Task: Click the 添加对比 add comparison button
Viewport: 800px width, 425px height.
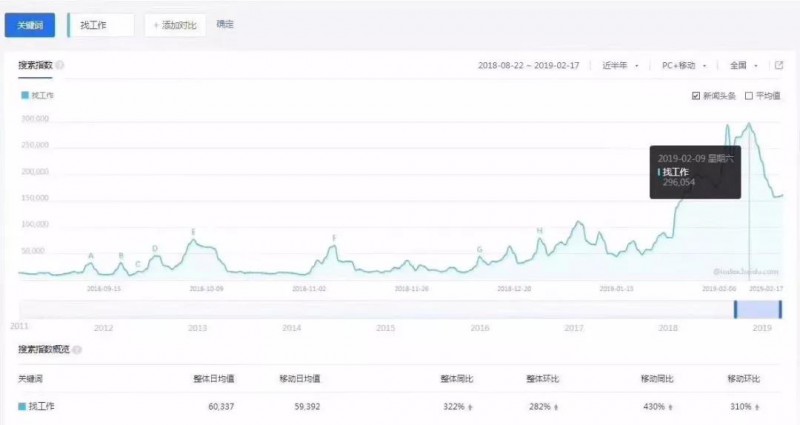Action: 175,25
